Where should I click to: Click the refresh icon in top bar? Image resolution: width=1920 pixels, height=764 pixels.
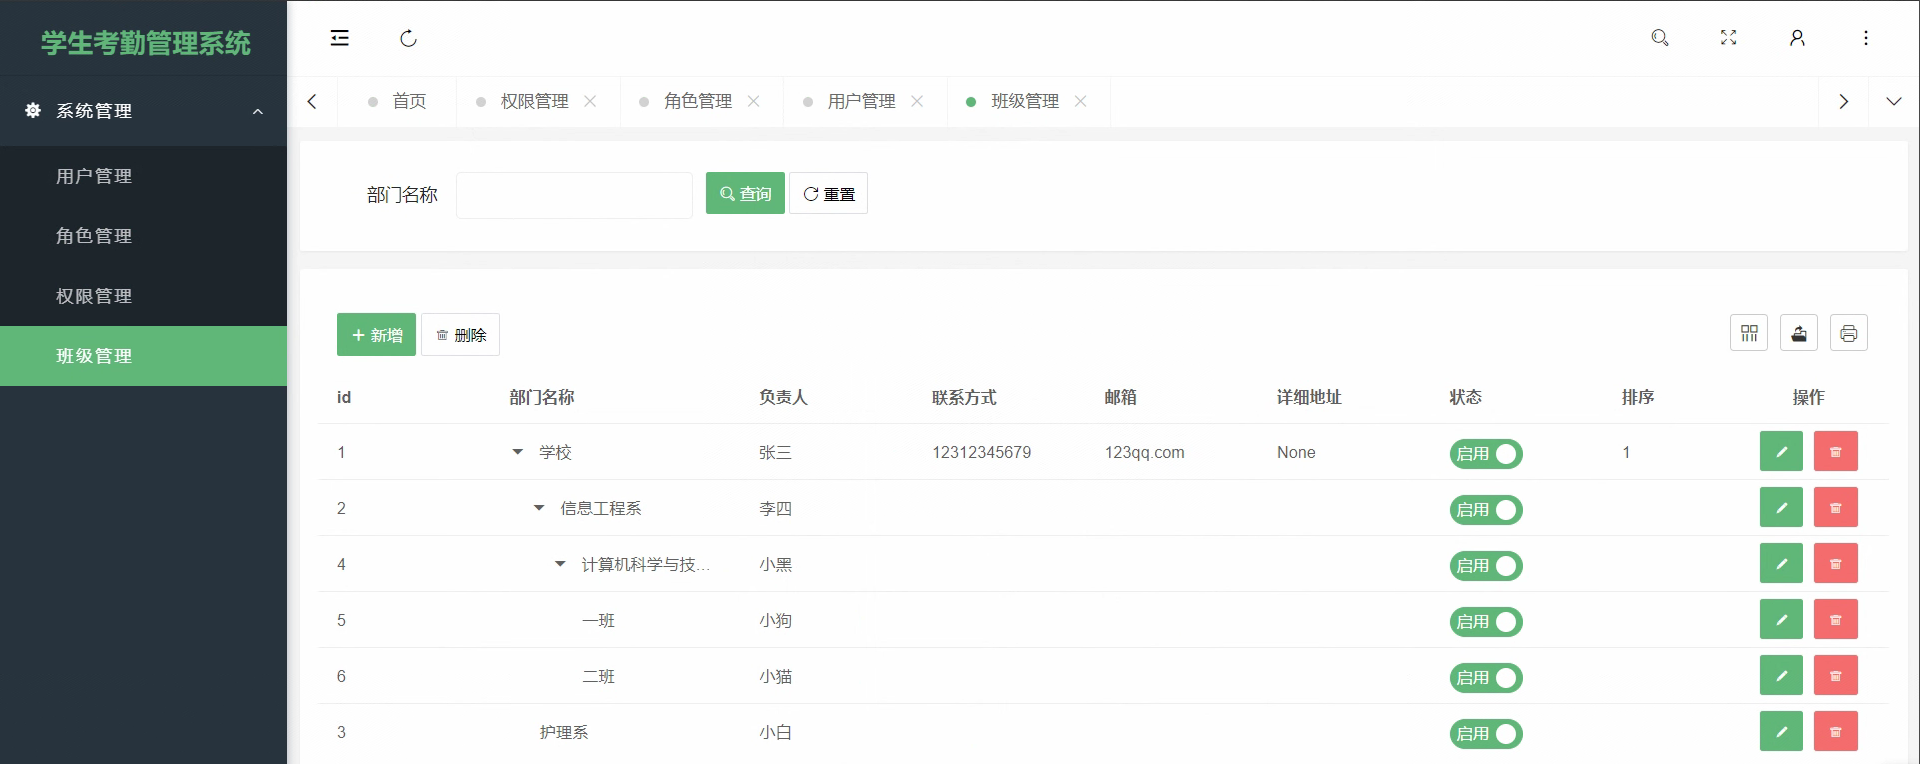click(408, 38)
